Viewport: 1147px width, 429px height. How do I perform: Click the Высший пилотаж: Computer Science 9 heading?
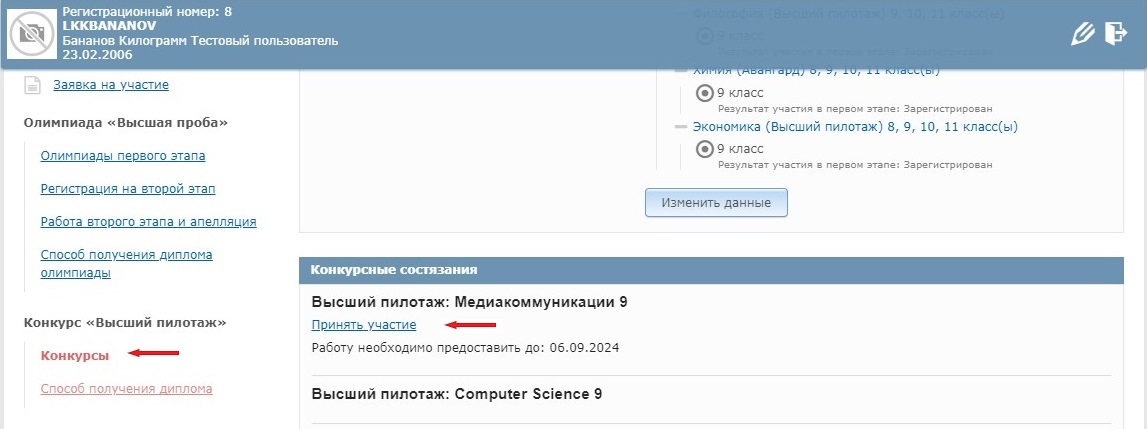(456, 394)
